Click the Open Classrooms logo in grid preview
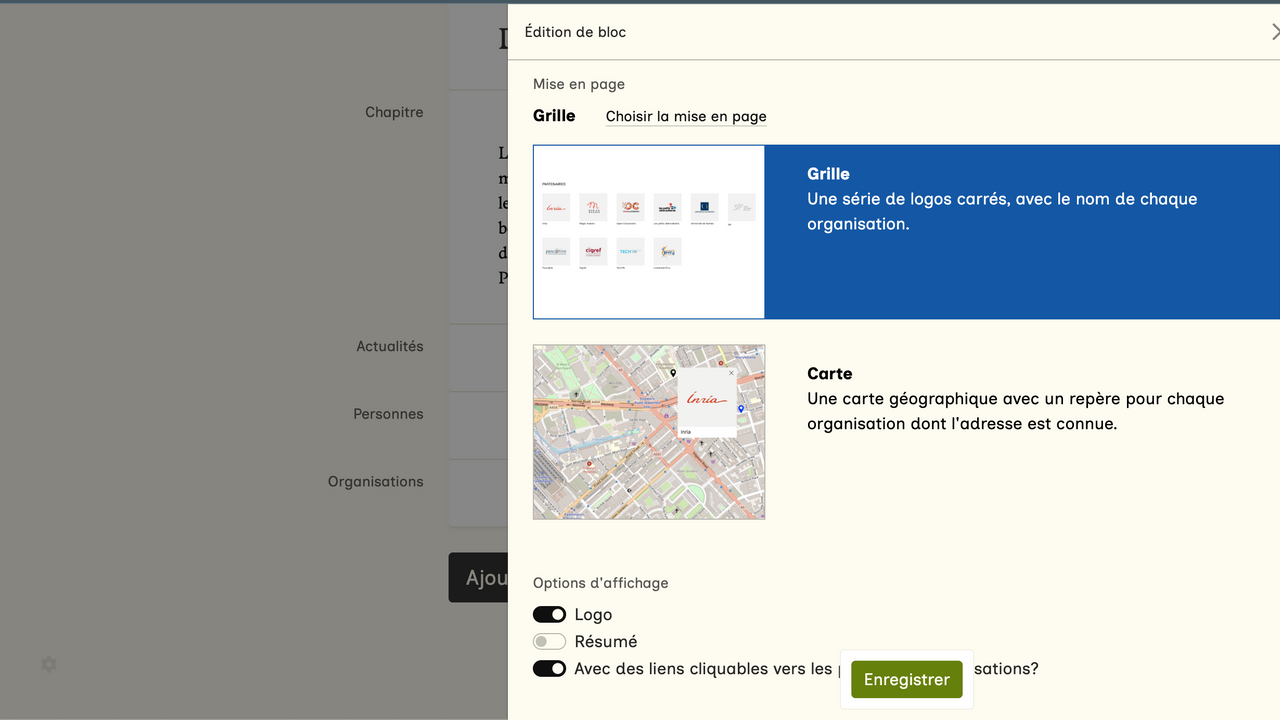1280x720 pixels. [x=630, y=208]
